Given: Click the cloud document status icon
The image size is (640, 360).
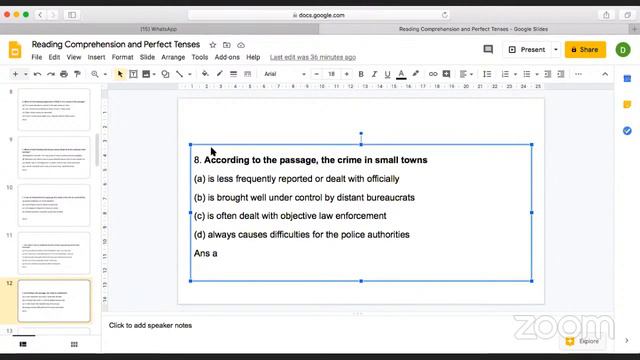Looking at the screenshot, I should tap(241, 45).
